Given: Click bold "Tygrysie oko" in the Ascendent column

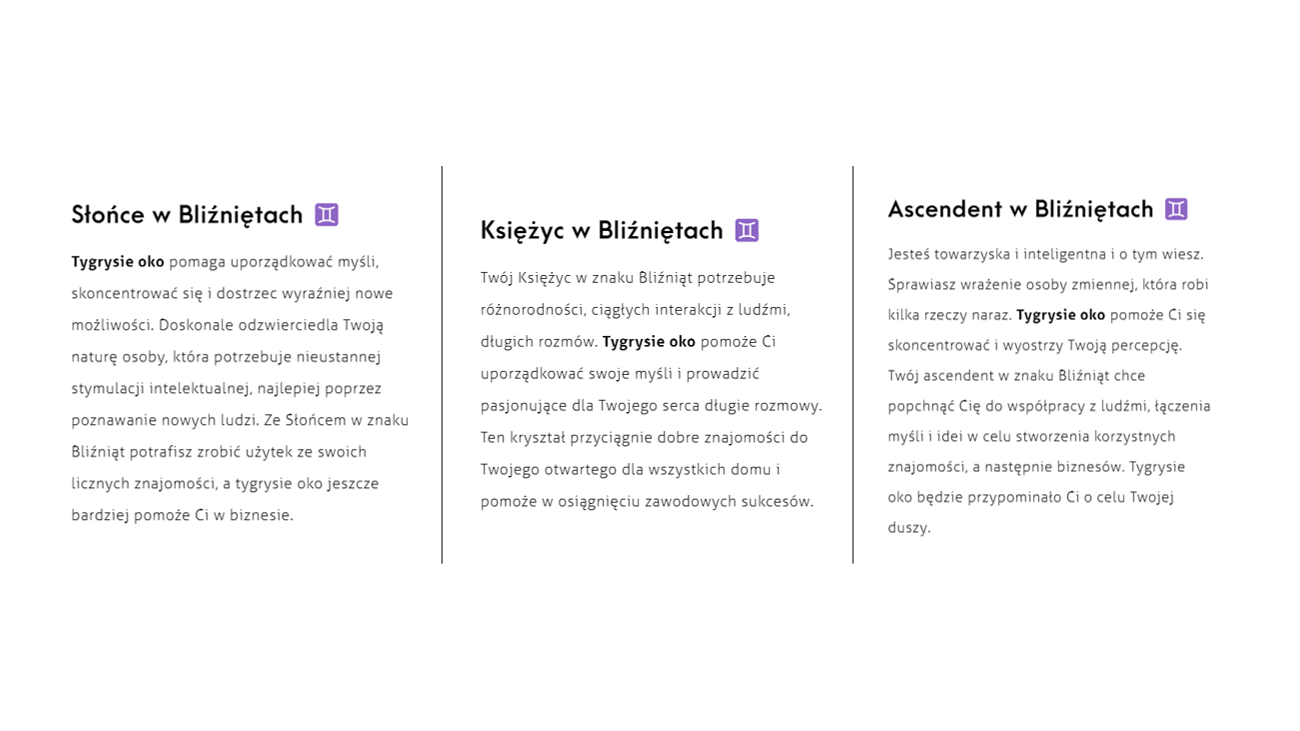Looking at the screenshot, I should pyautogui.click(x=1060, y=315).
